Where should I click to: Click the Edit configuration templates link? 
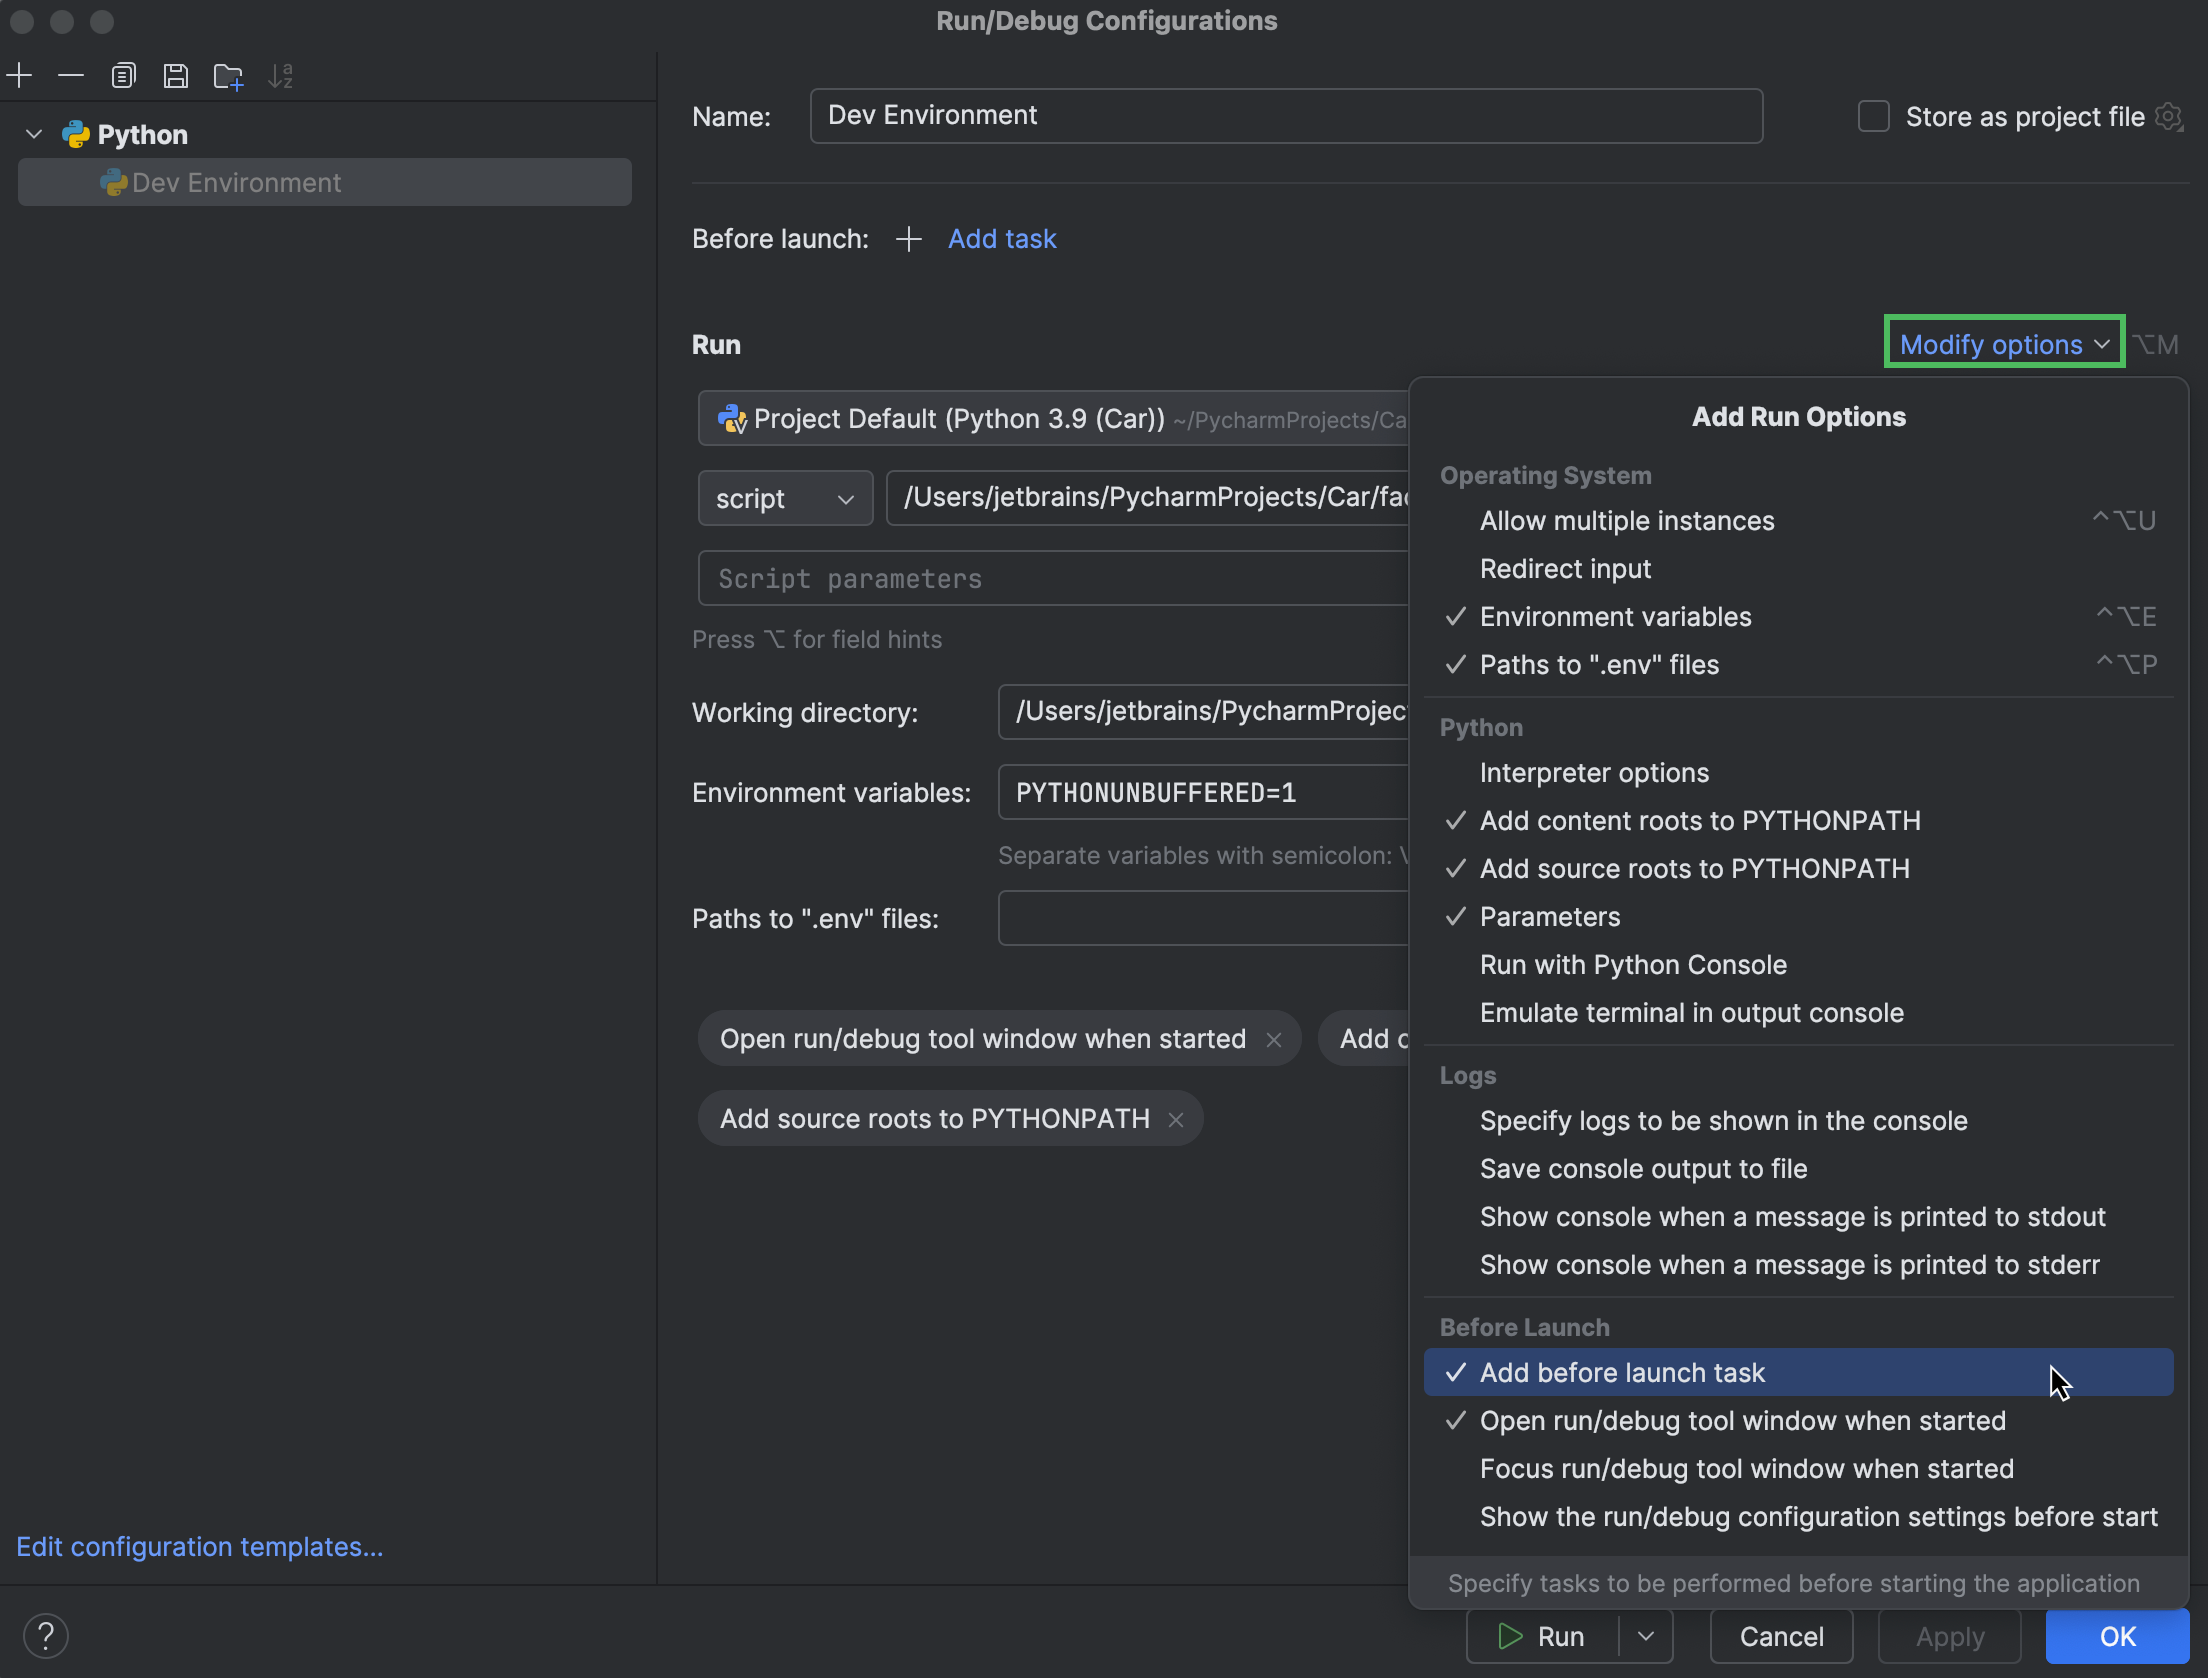tap(199, 1546)
